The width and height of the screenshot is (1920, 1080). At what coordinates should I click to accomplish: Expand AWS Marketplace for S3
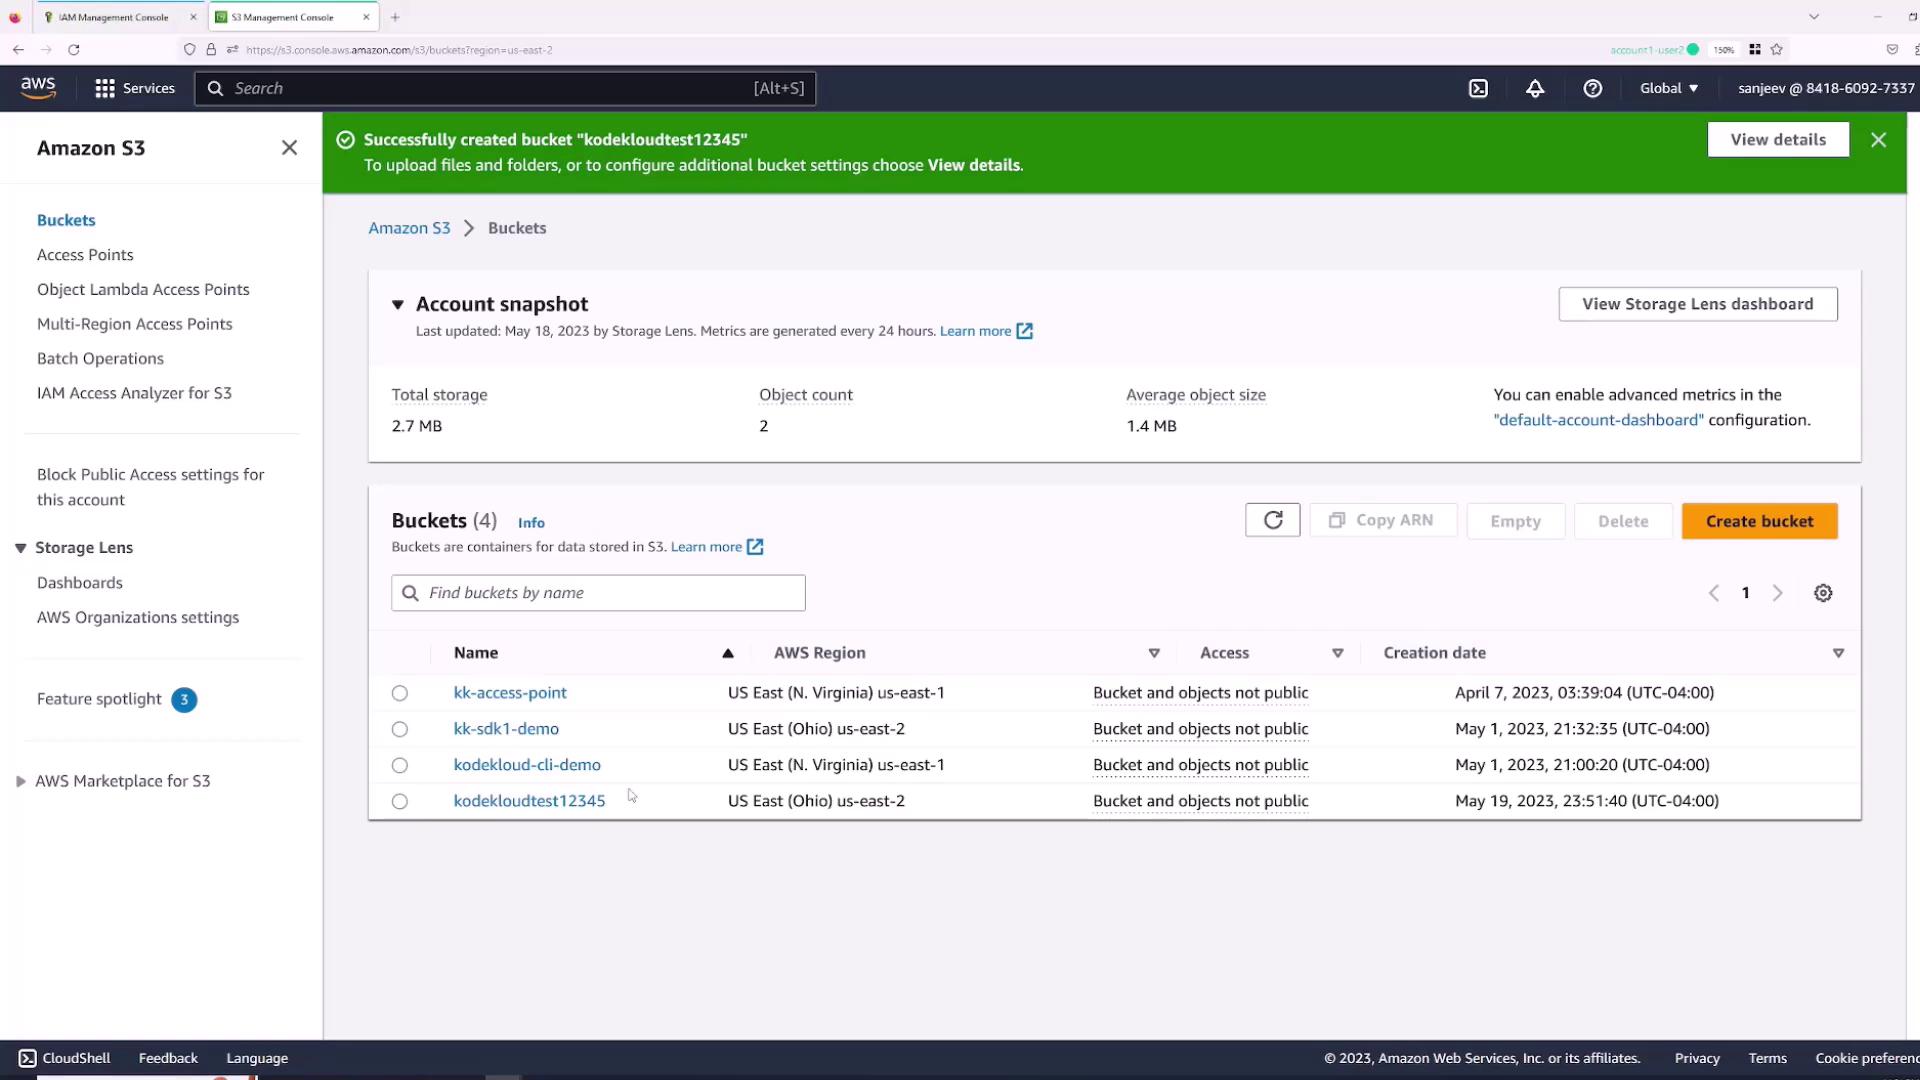pyautogui.click(x=20, y=781)
